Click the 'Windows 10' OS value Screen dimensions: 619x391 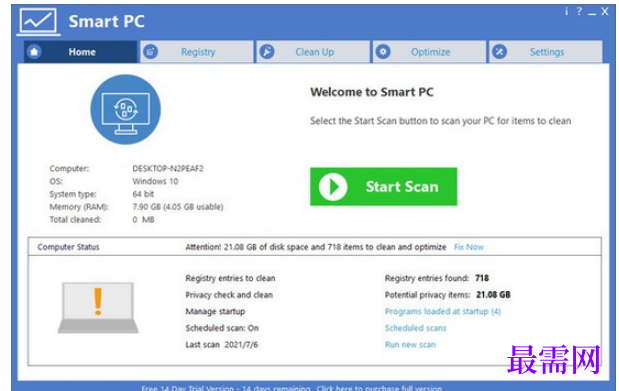155,181
